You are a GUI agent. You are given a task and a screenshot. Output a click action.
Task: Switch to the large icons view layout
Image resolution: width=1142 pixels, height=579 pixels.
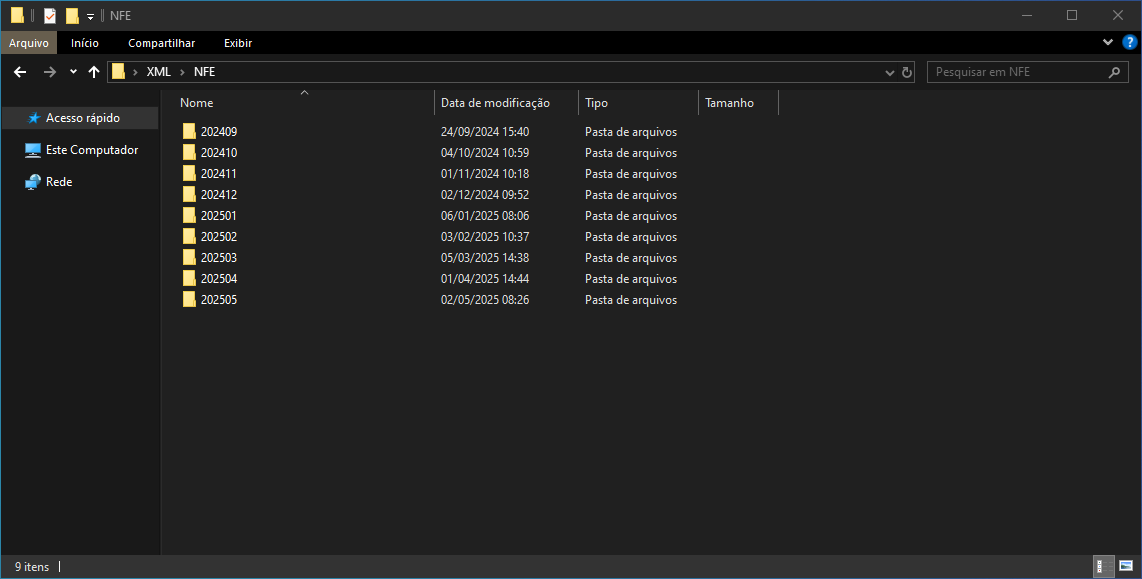[x=1126, y=566]
